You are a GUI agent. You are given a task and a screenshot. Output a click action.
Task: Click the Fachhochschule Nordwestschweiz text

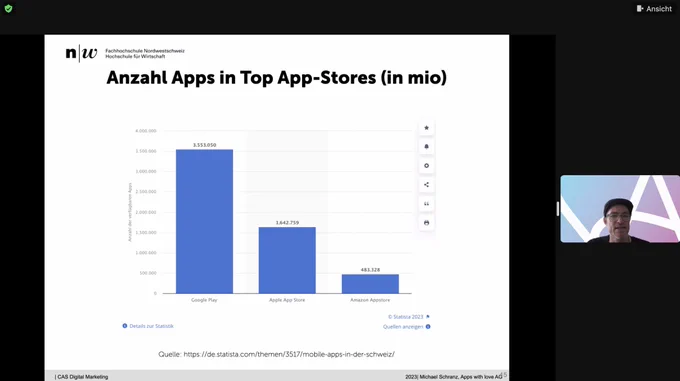coord(145,51)
